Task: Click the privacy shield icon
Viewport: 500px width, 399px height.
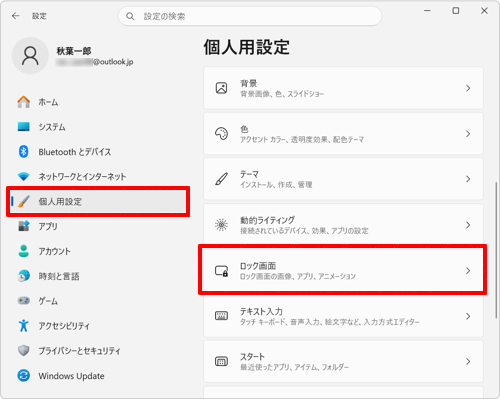Action: click(x=24, y=350)
